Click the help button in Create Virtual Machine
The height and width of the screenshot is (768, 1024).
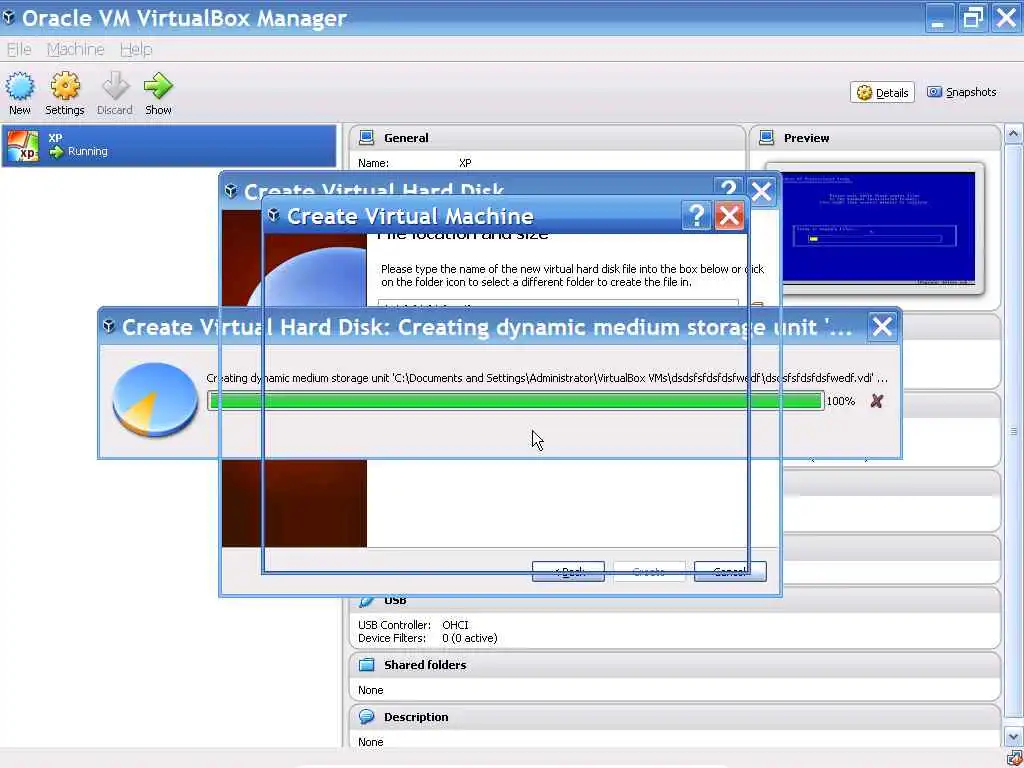click(696, 216)
